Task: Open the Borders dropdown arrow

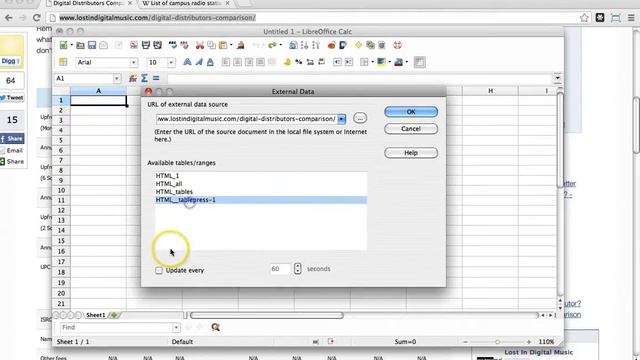Action: point(372,62)
